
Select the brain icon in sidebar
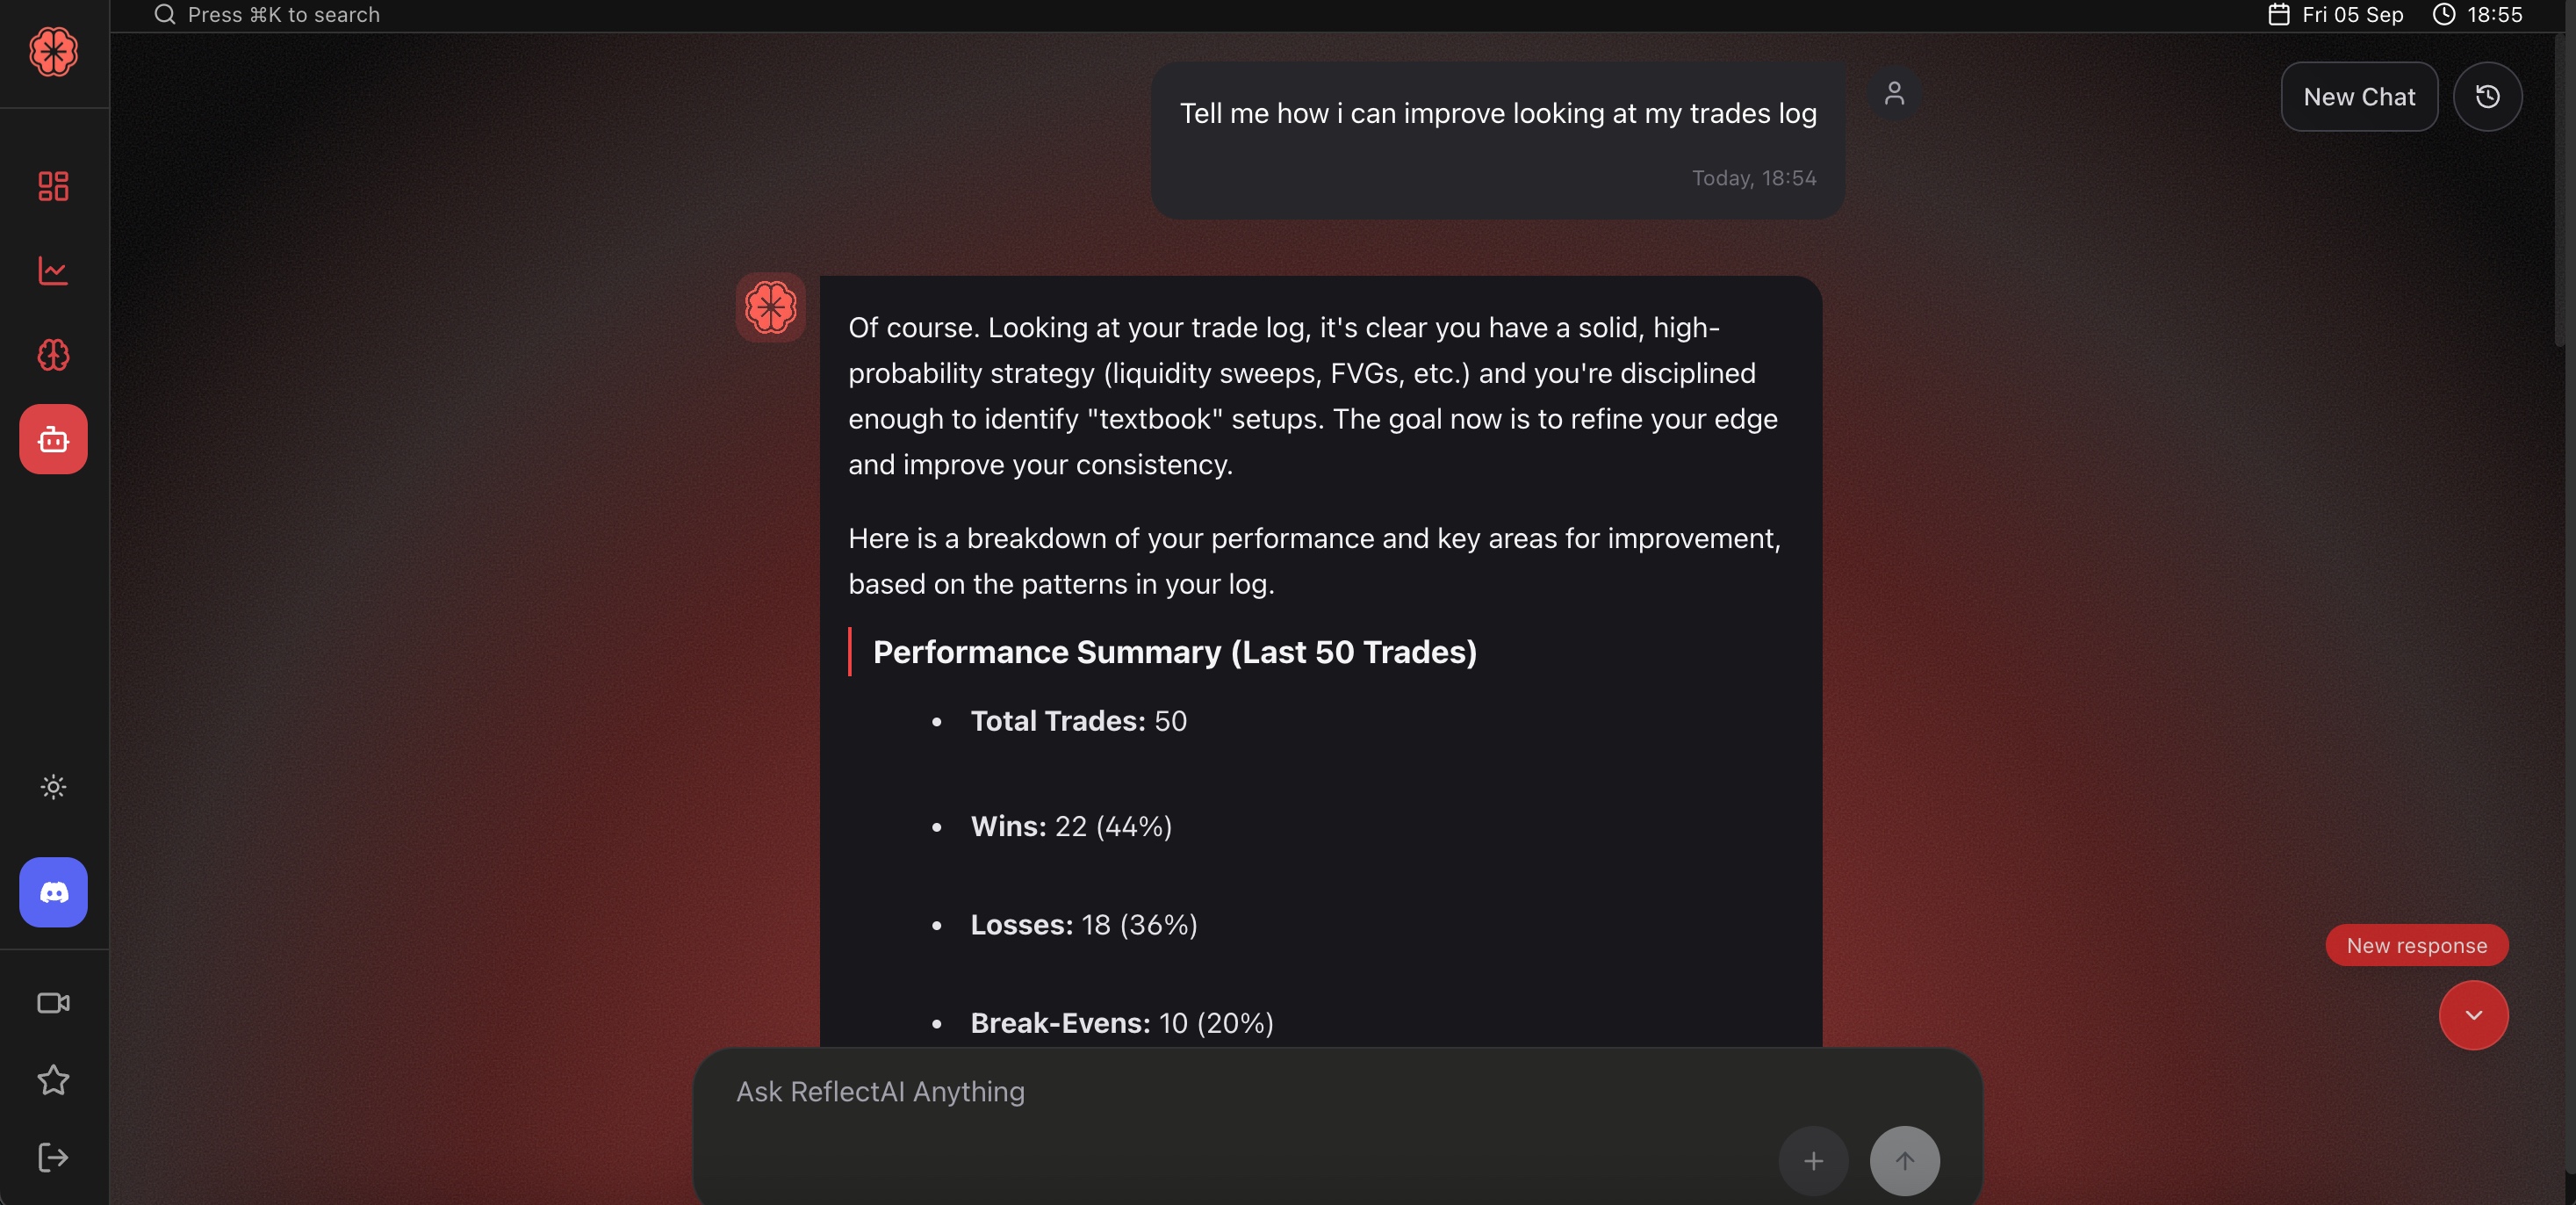click(x=53, y=355)
